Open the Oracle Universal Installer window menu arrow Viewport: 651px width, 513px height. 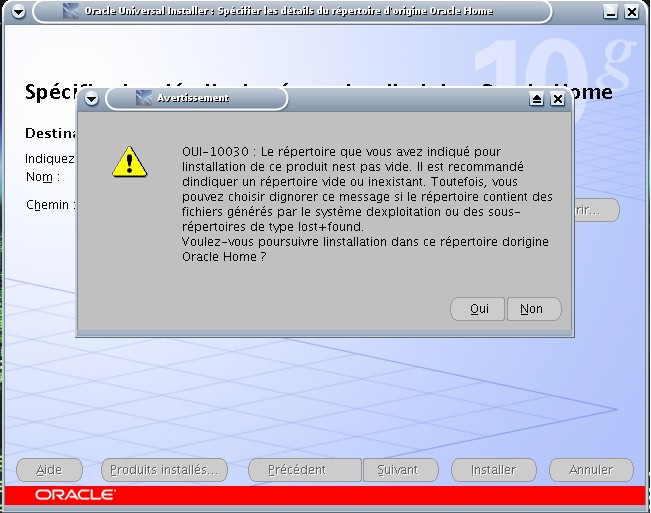coord(18,12)
